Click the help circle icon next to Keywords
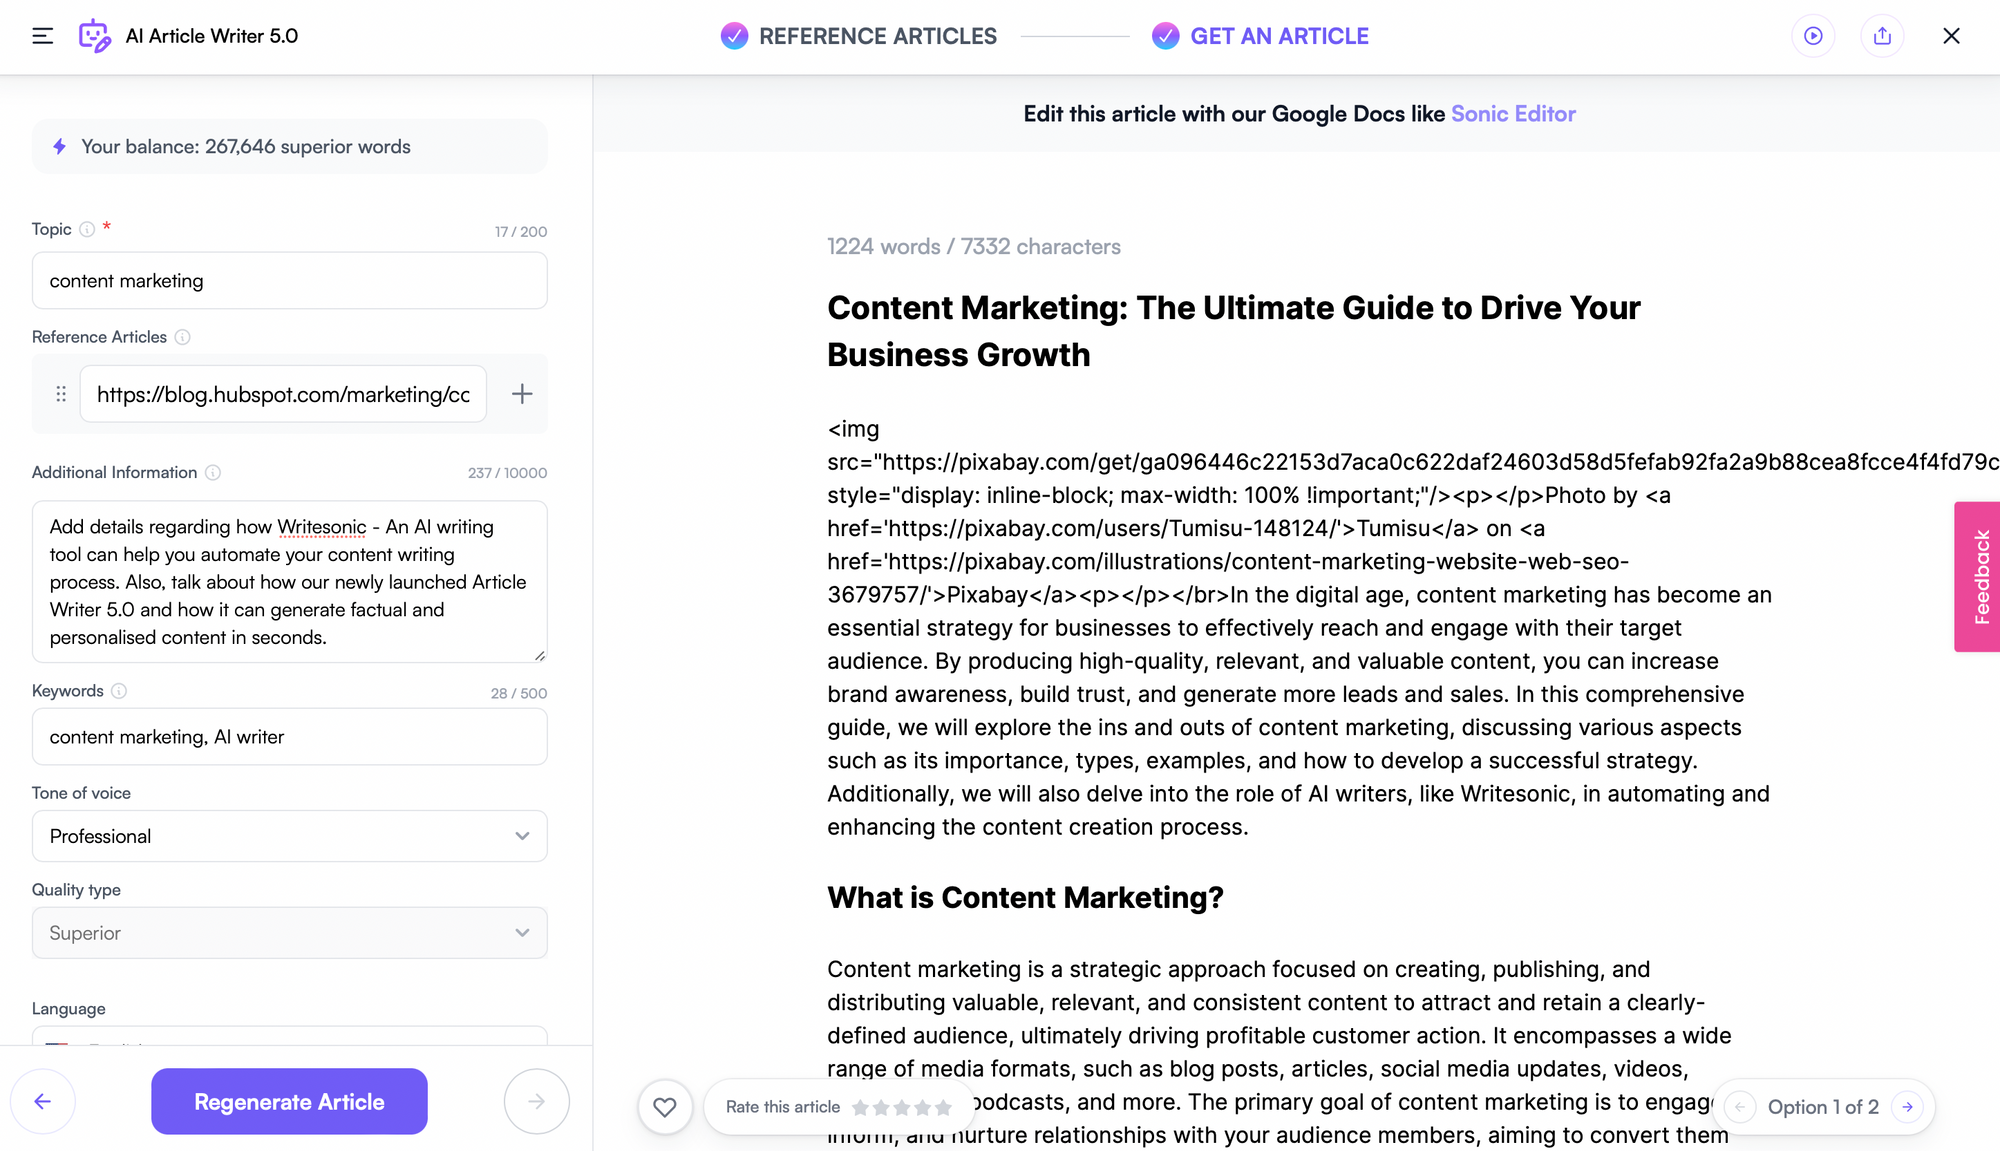The height and width of the screenshot is (1151, 2000). [120, 691]
